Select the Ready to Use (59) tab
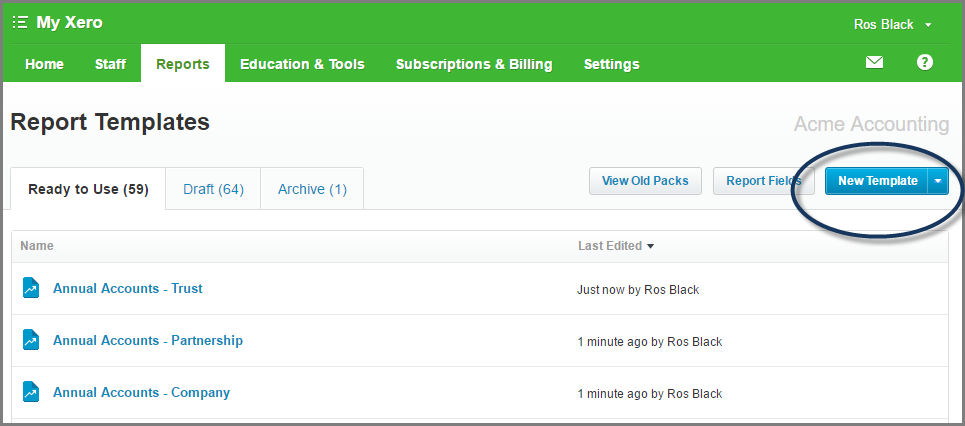This screenshot has height=426, width=965. tap(89, 189)
